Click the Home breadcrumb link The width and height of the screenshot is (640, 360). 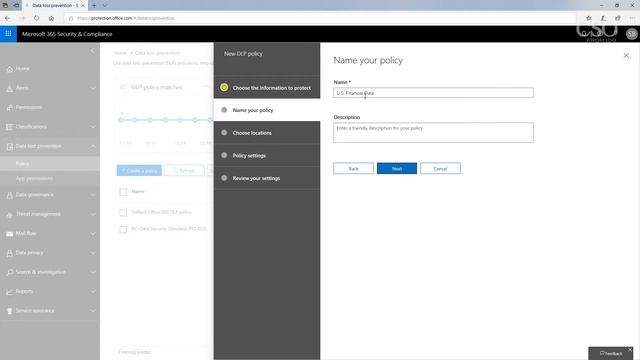(x=120, y=53)
